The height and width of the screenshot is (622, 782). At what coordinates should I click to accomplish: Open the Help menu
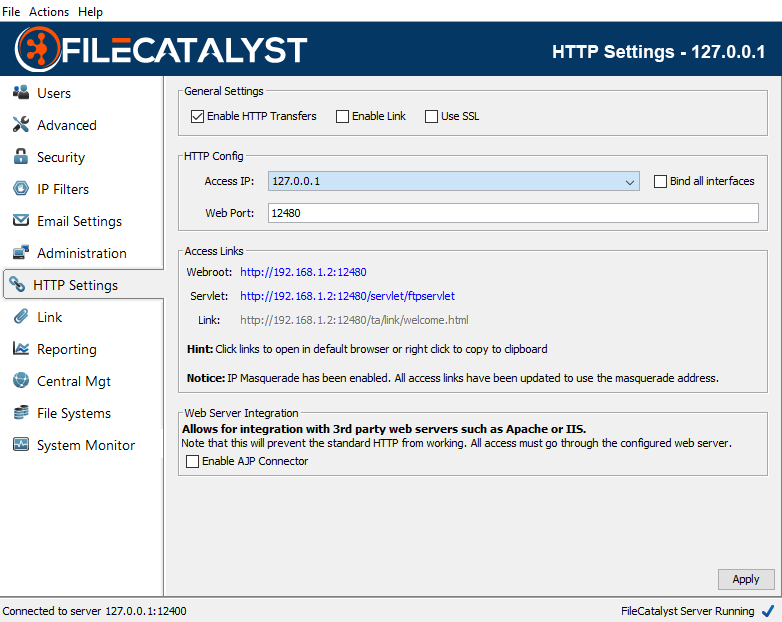90,11
